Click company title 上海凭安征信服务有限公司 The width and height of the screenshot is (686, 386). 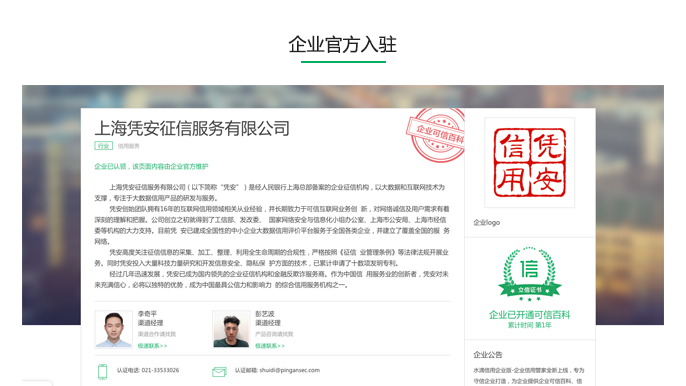click(x=192, y=128)
